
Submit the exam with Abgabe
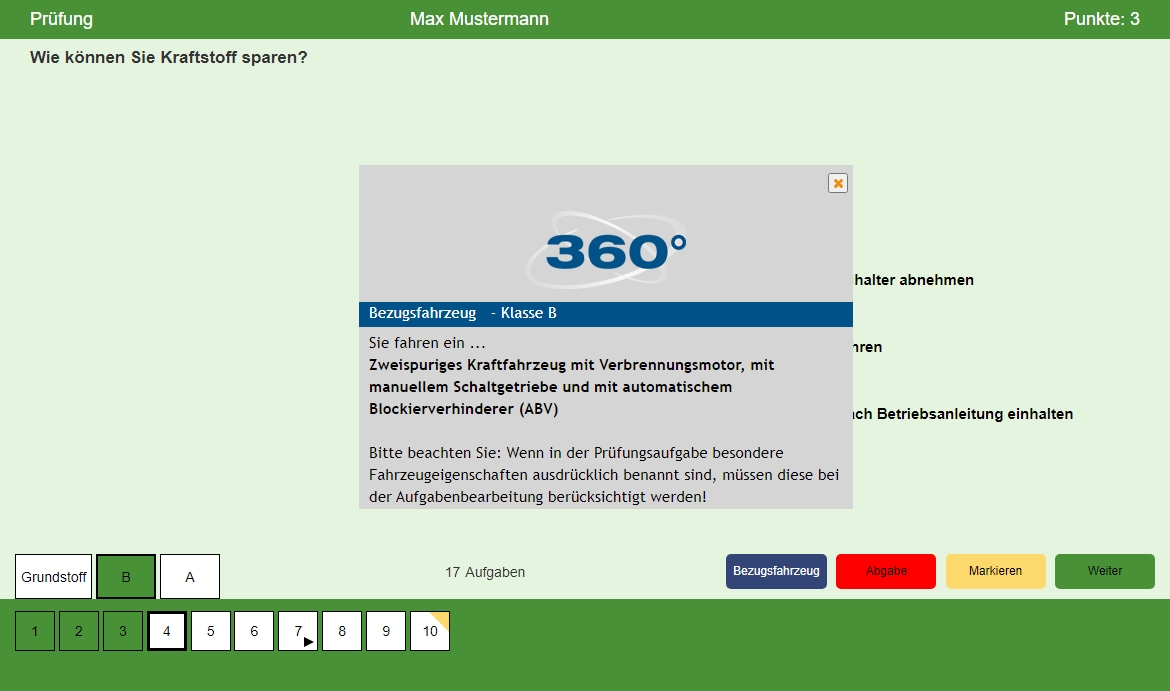point(886,571)
